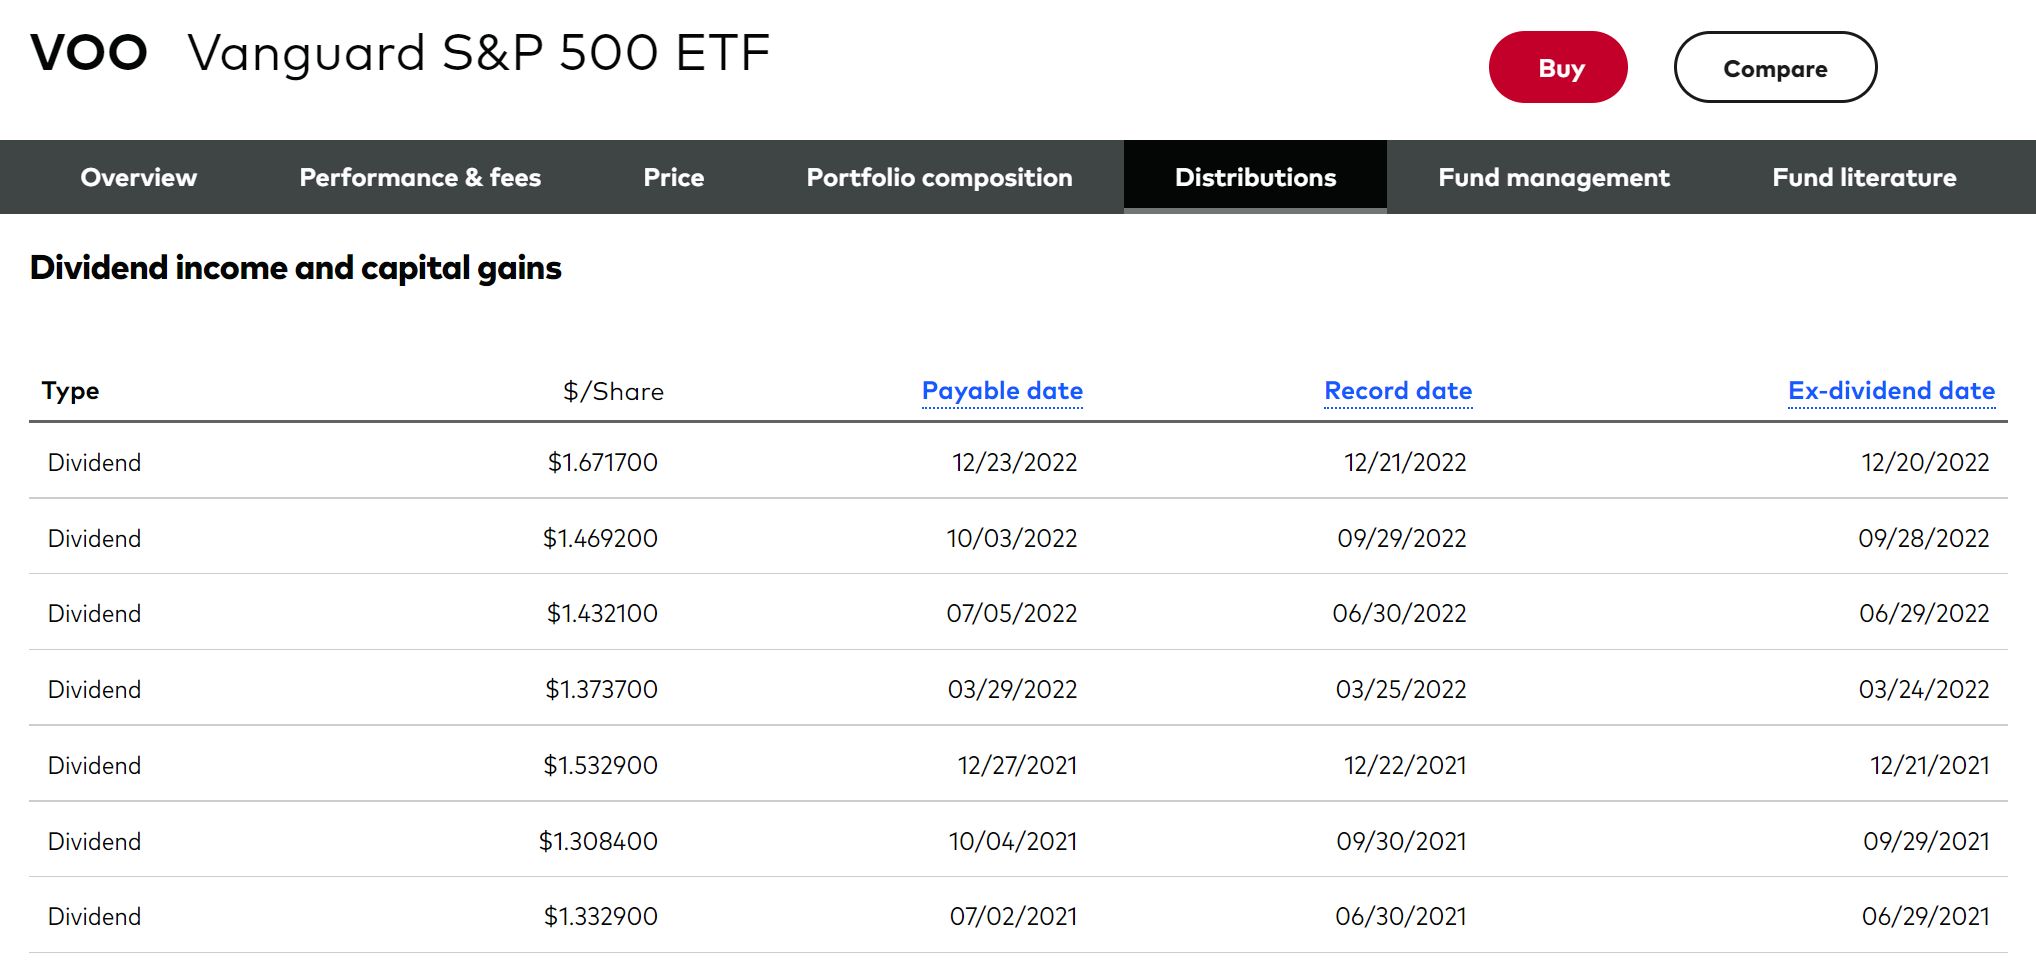Switch to the Overview tab
This screenshot has width=2036, height=965.
[139, 177]
